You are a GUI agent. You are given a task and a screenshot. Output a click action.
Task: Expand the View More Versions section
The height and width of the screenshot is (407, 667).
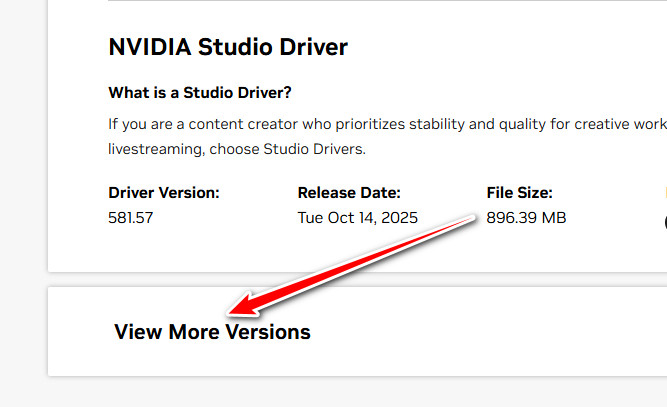pos(212,332)
